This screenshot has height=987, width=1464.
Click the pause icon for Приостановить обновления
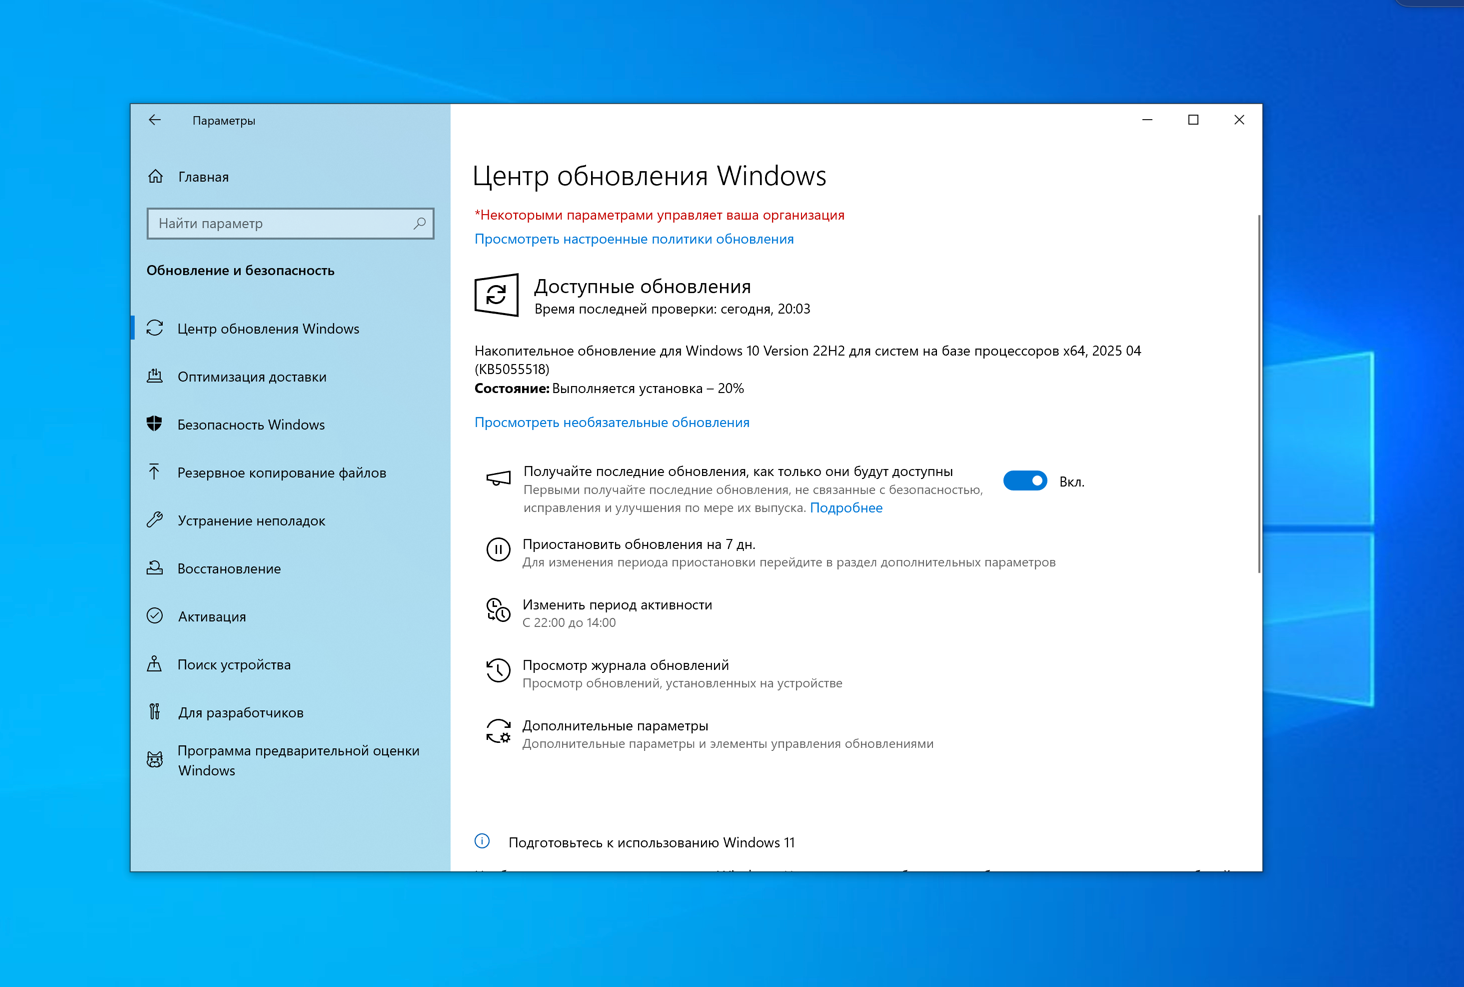pyautogui.click(x=498, y=549)
